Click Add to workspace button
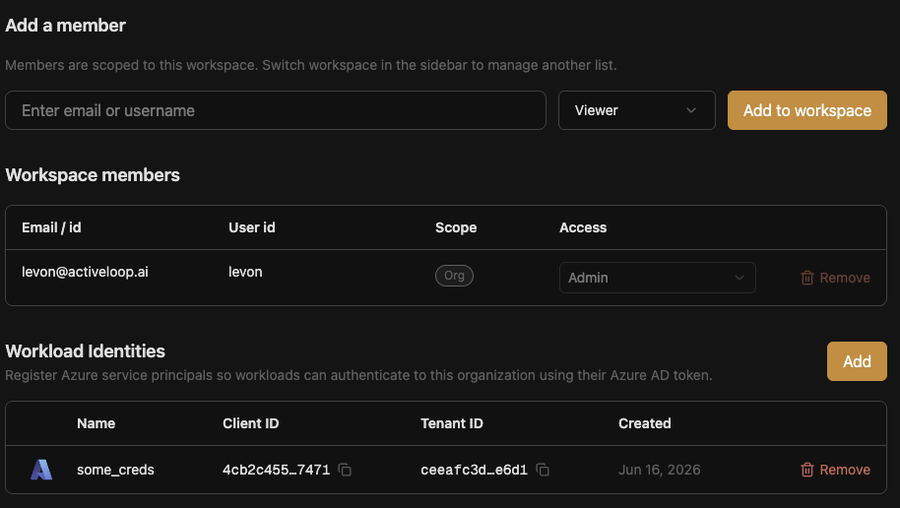Screen dimensions: 900x508 tap(807, 110)
